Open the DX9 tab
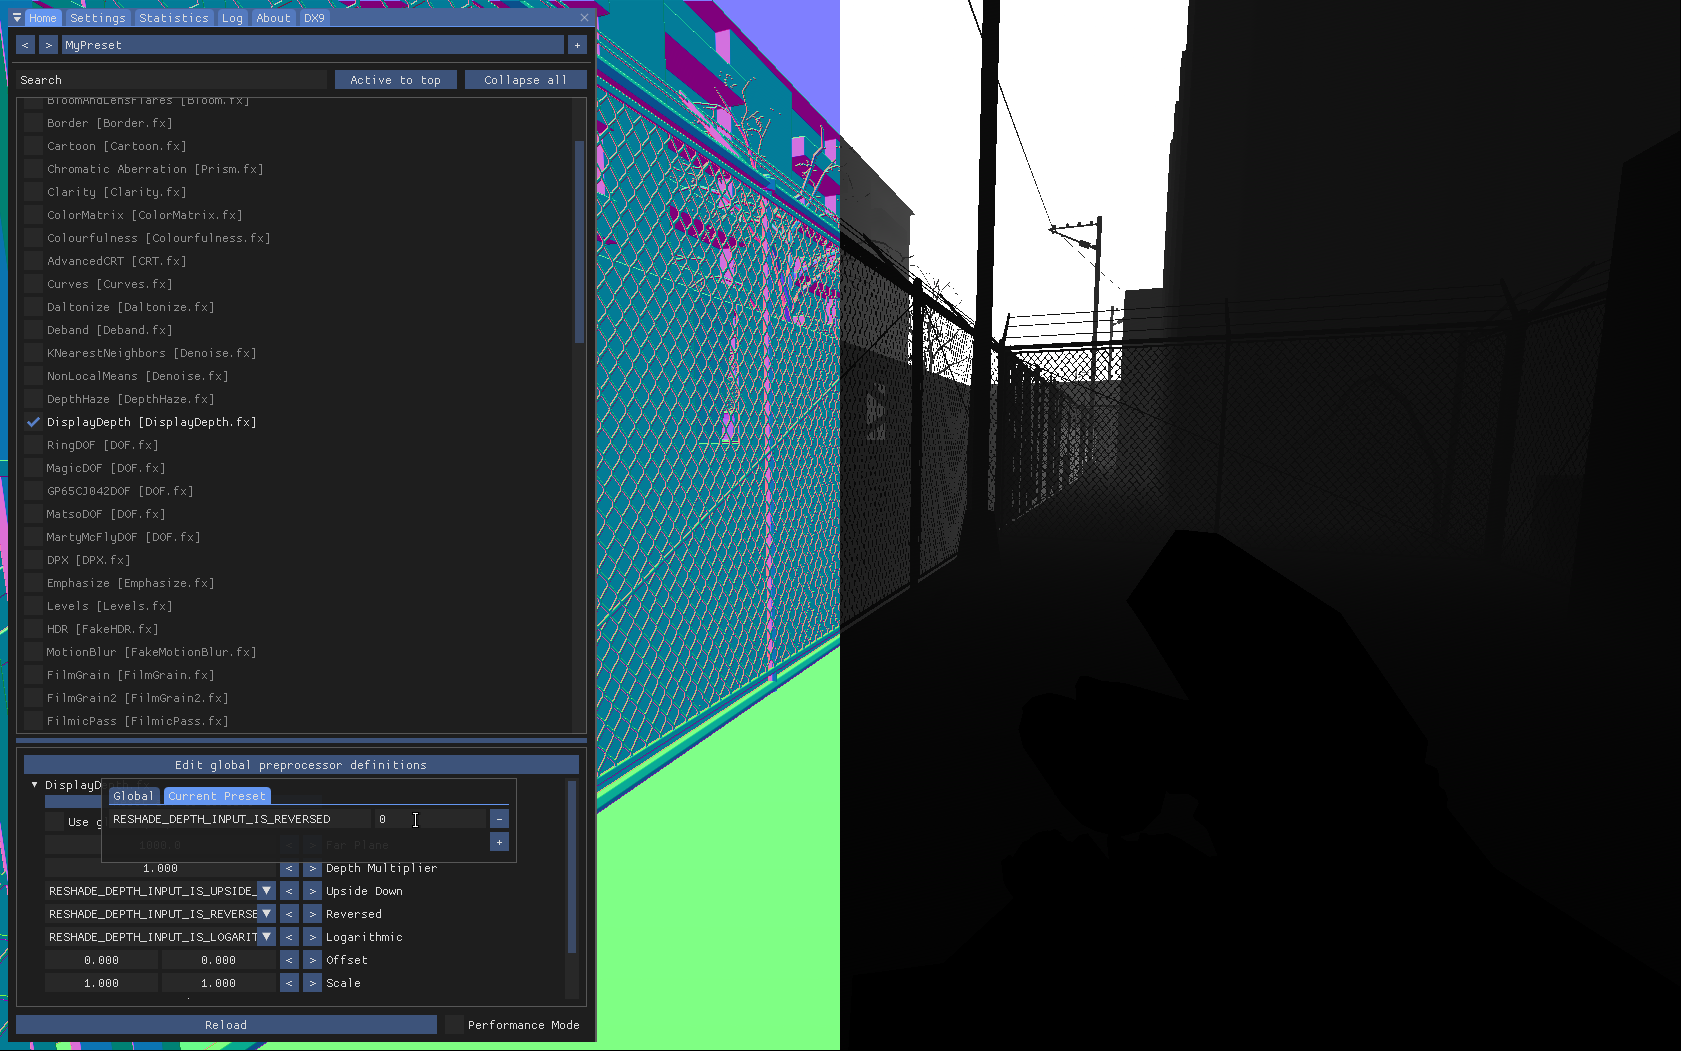The width and height of the screenshot is (1681, 1051). click(x=314, y=18)
